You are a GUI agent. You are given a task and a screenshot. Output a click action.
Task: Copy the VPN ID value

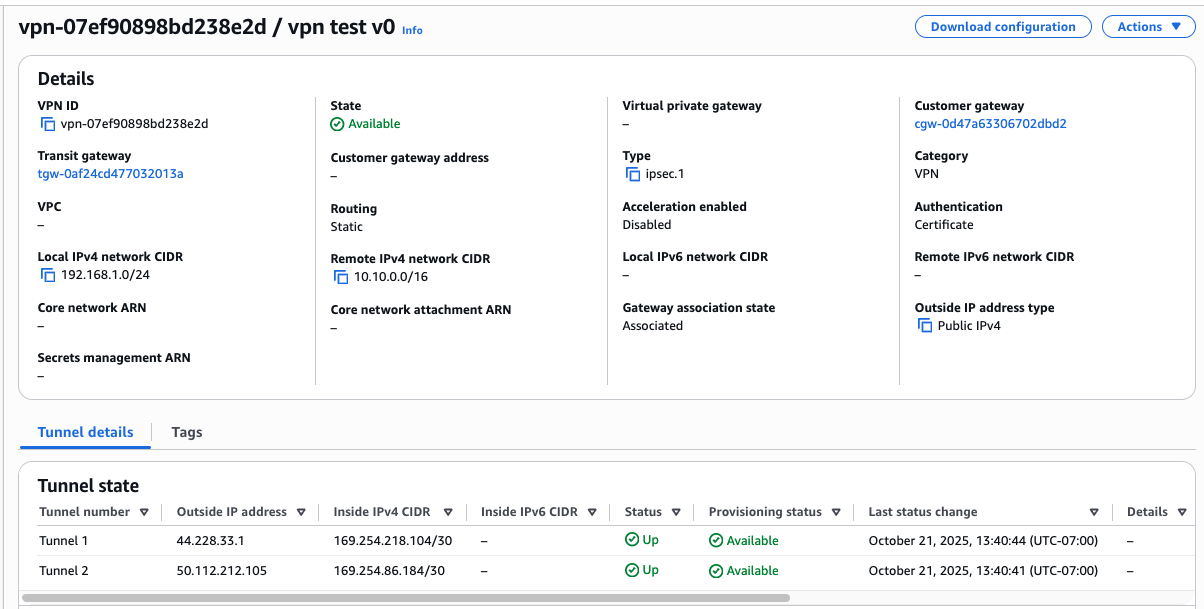47,124
